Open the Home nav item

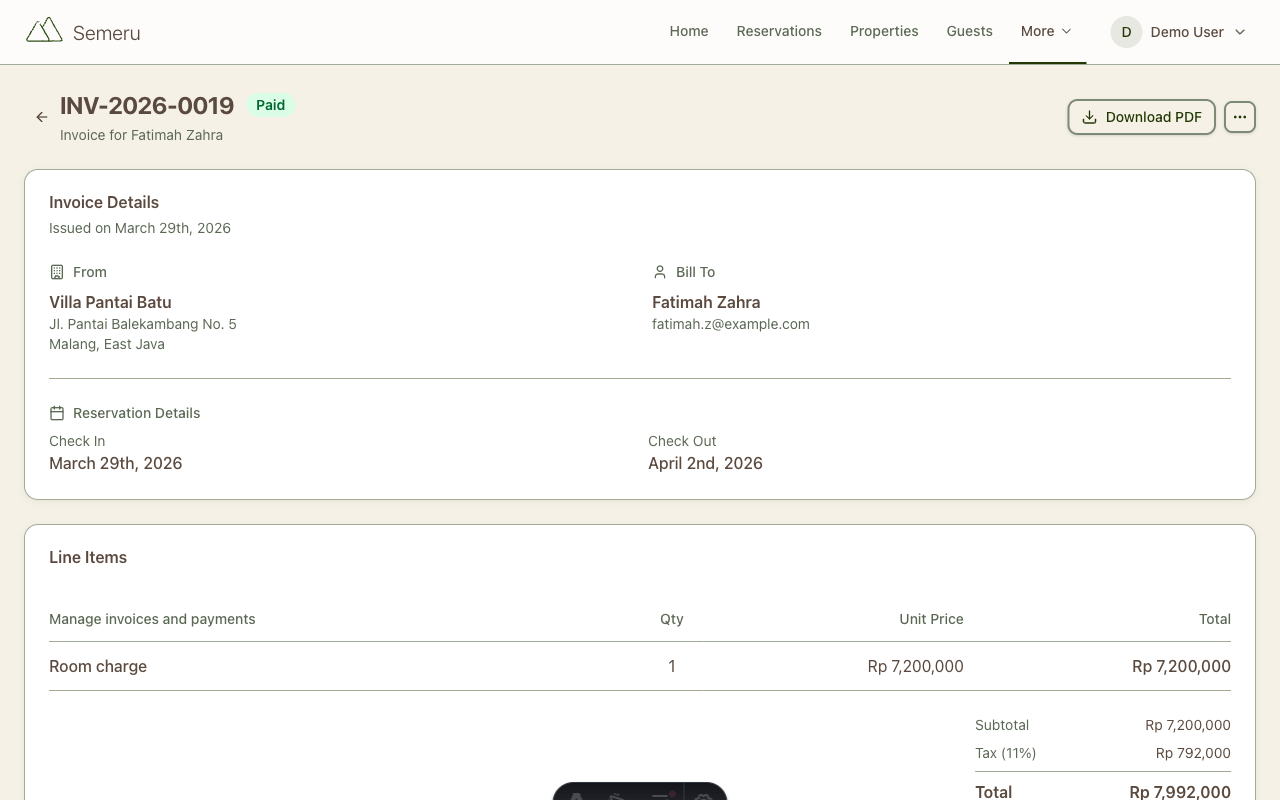coord(689,31)
